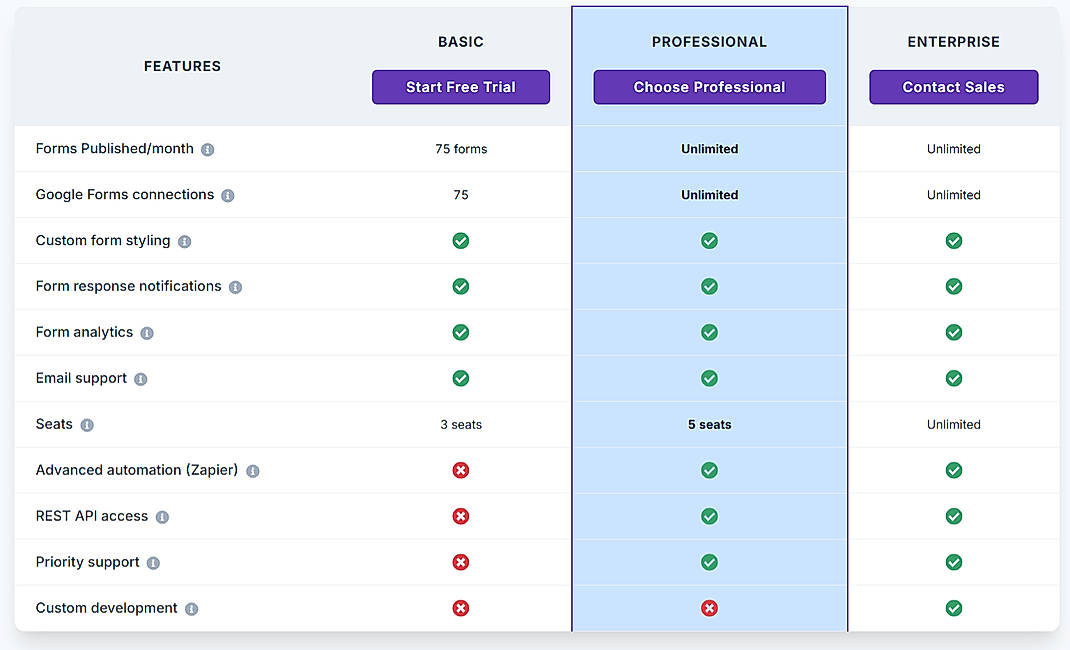Image resolution: width=1070 pixels, height=650 pixels.
Task: Click the info icon beside Forms Published/month
Action: click(x=210, y=148)
